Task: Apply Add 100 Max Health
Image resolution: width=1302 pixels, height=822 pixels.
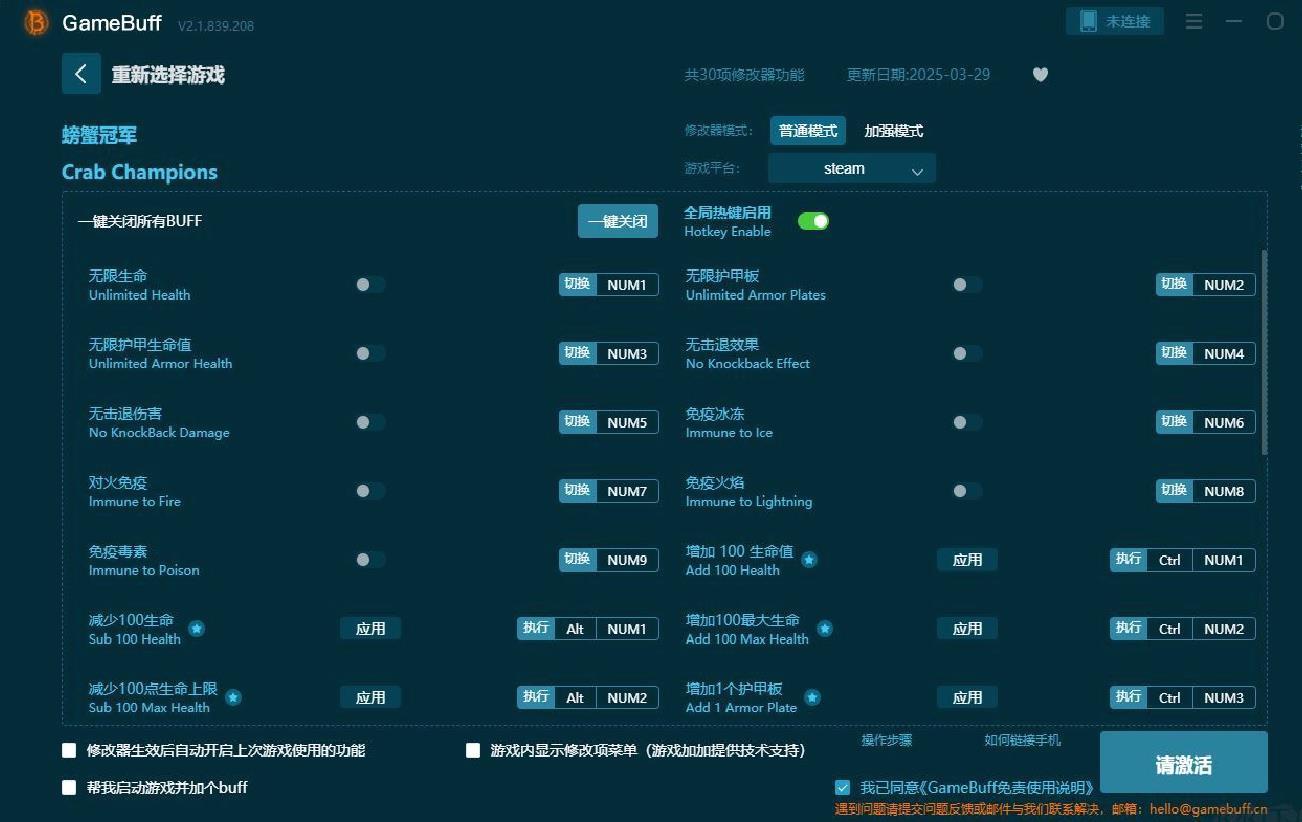Action: point(967,629)
